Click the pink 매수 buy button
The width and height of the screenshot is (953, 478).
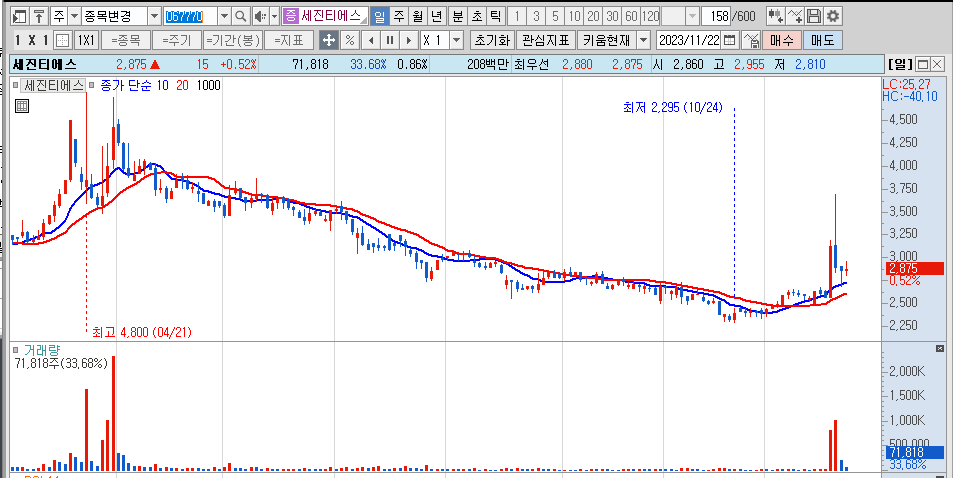coord(782,41)
